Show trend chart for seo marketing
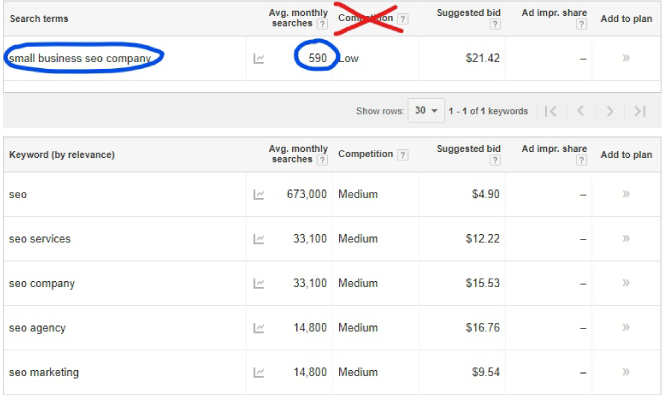Screen dimensions: 666x395 point(259,372)
